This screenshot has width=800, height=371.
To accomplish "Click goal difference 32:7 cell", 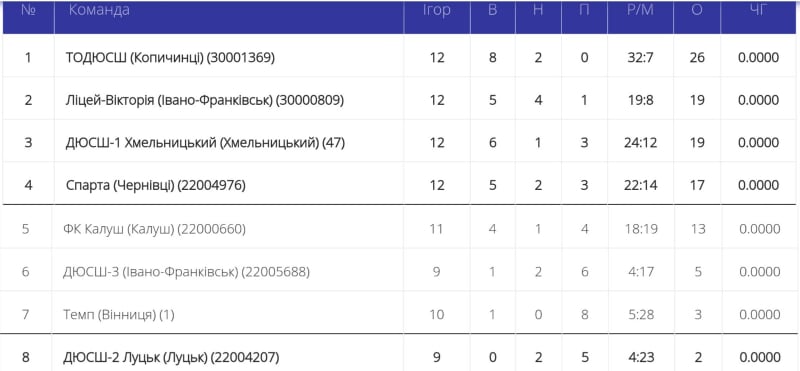I will 640,58.
